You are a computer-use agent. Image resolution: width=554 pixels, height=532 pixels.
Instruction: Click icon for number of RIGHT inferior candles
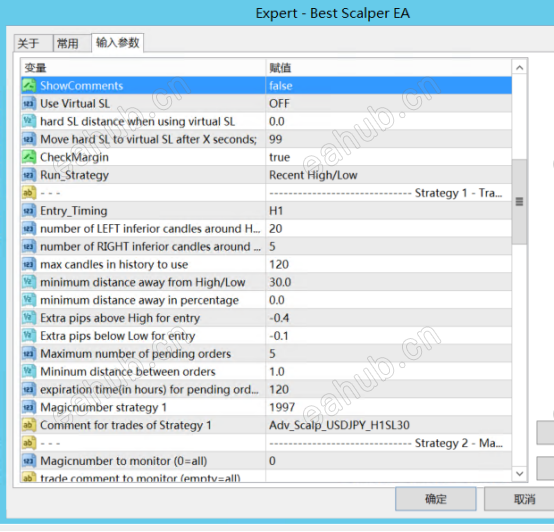pyautogui.click(x=29, y=247)
